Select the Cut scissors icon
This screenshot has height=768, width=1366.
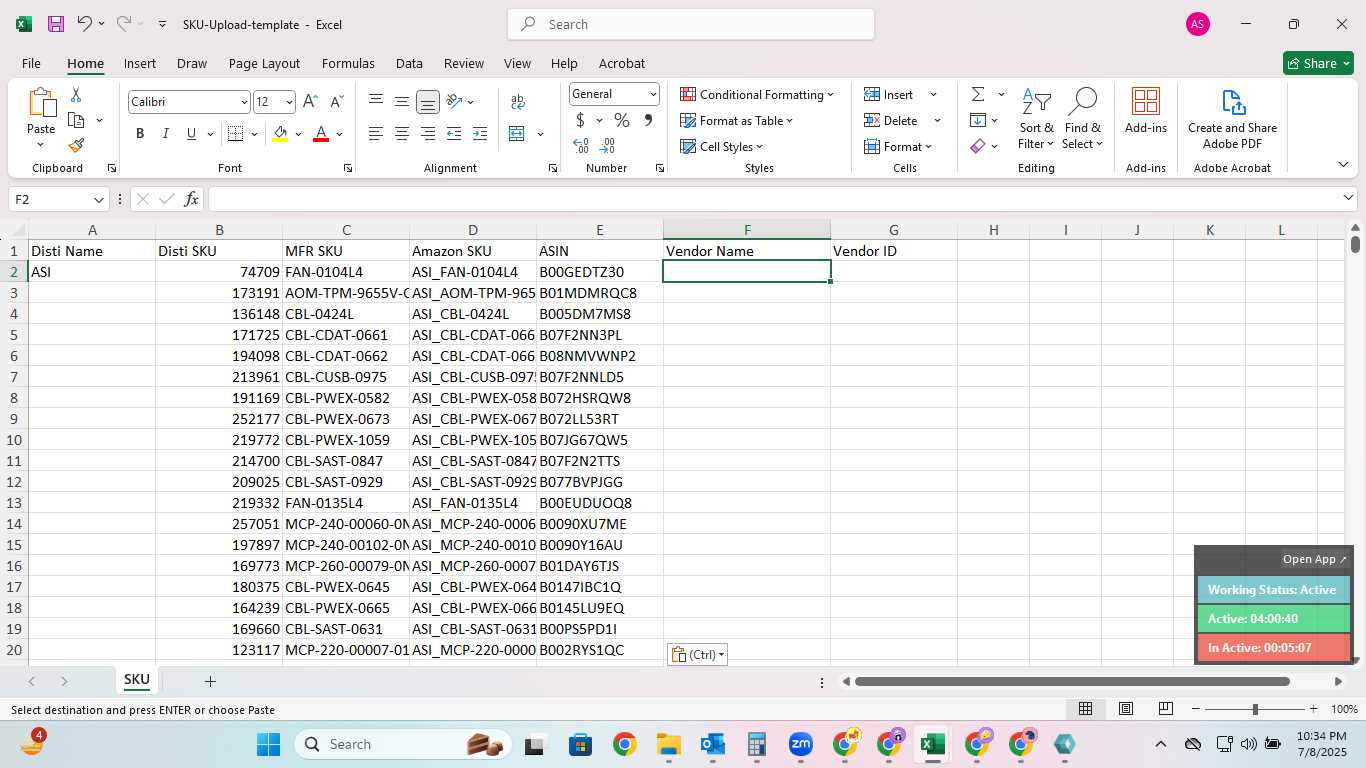tap(76, 95)
